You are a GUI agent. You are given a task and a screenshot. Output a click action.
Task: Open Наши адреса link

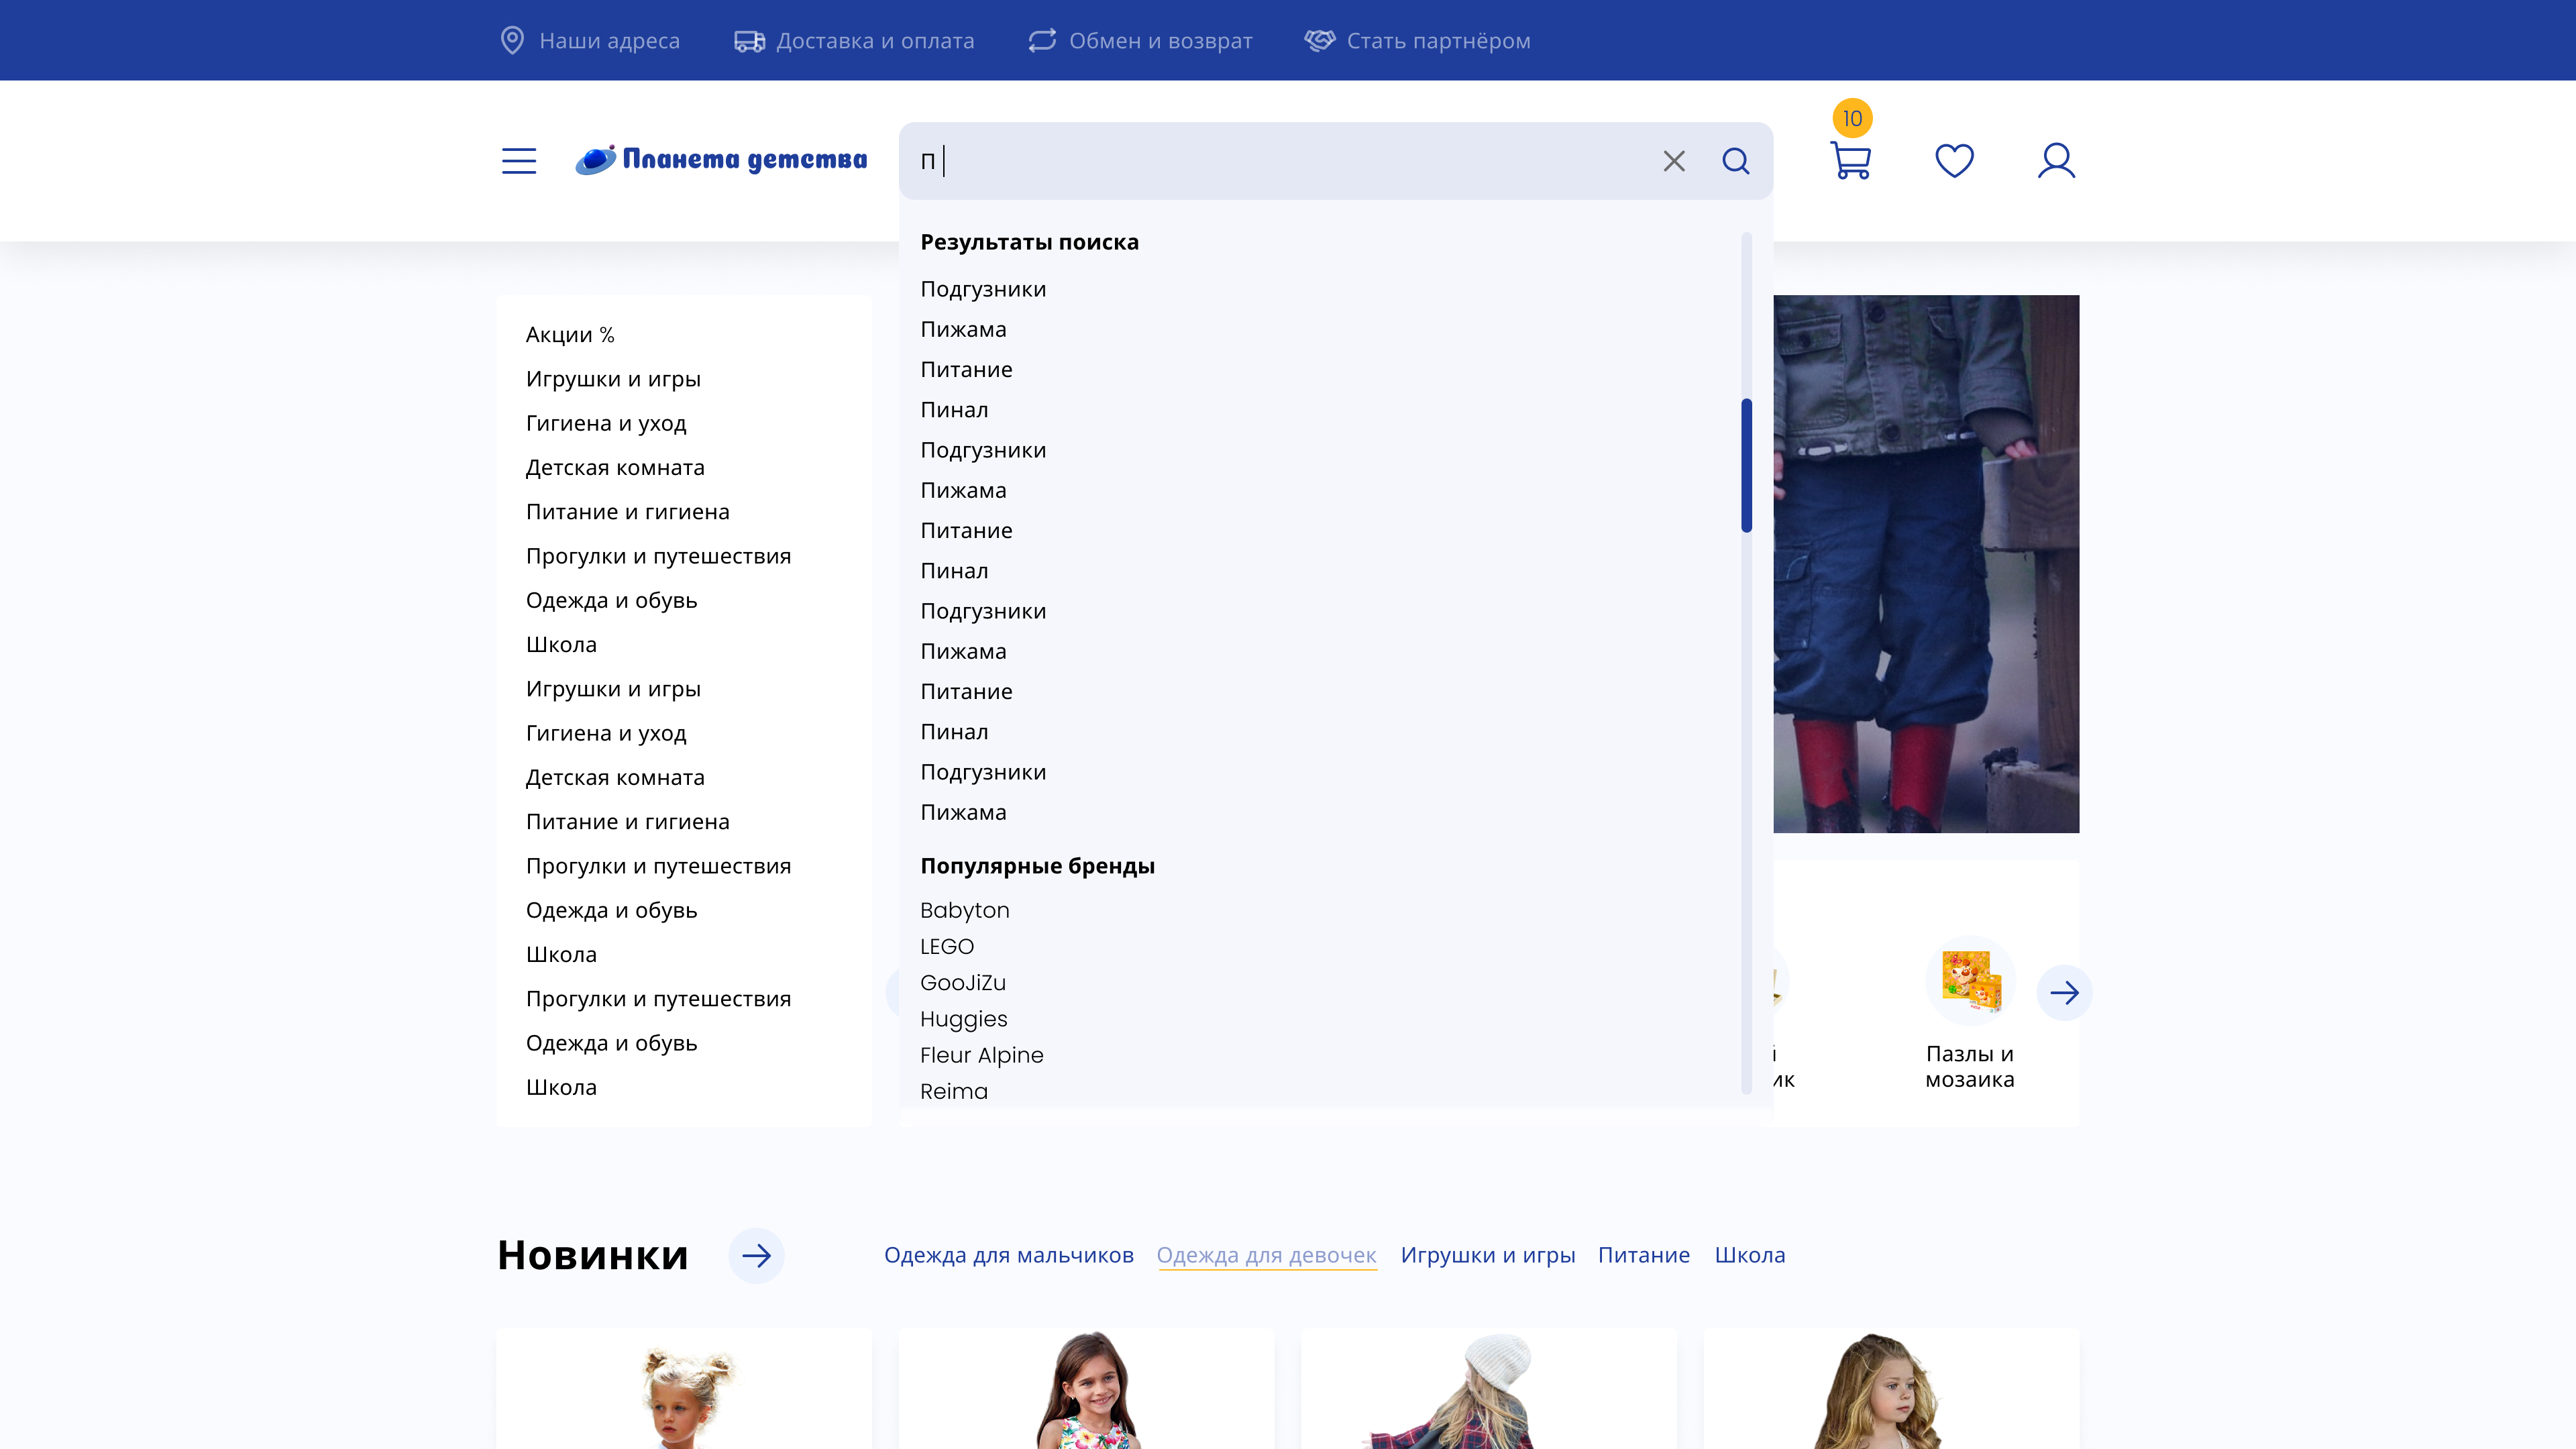pos(609,41)
